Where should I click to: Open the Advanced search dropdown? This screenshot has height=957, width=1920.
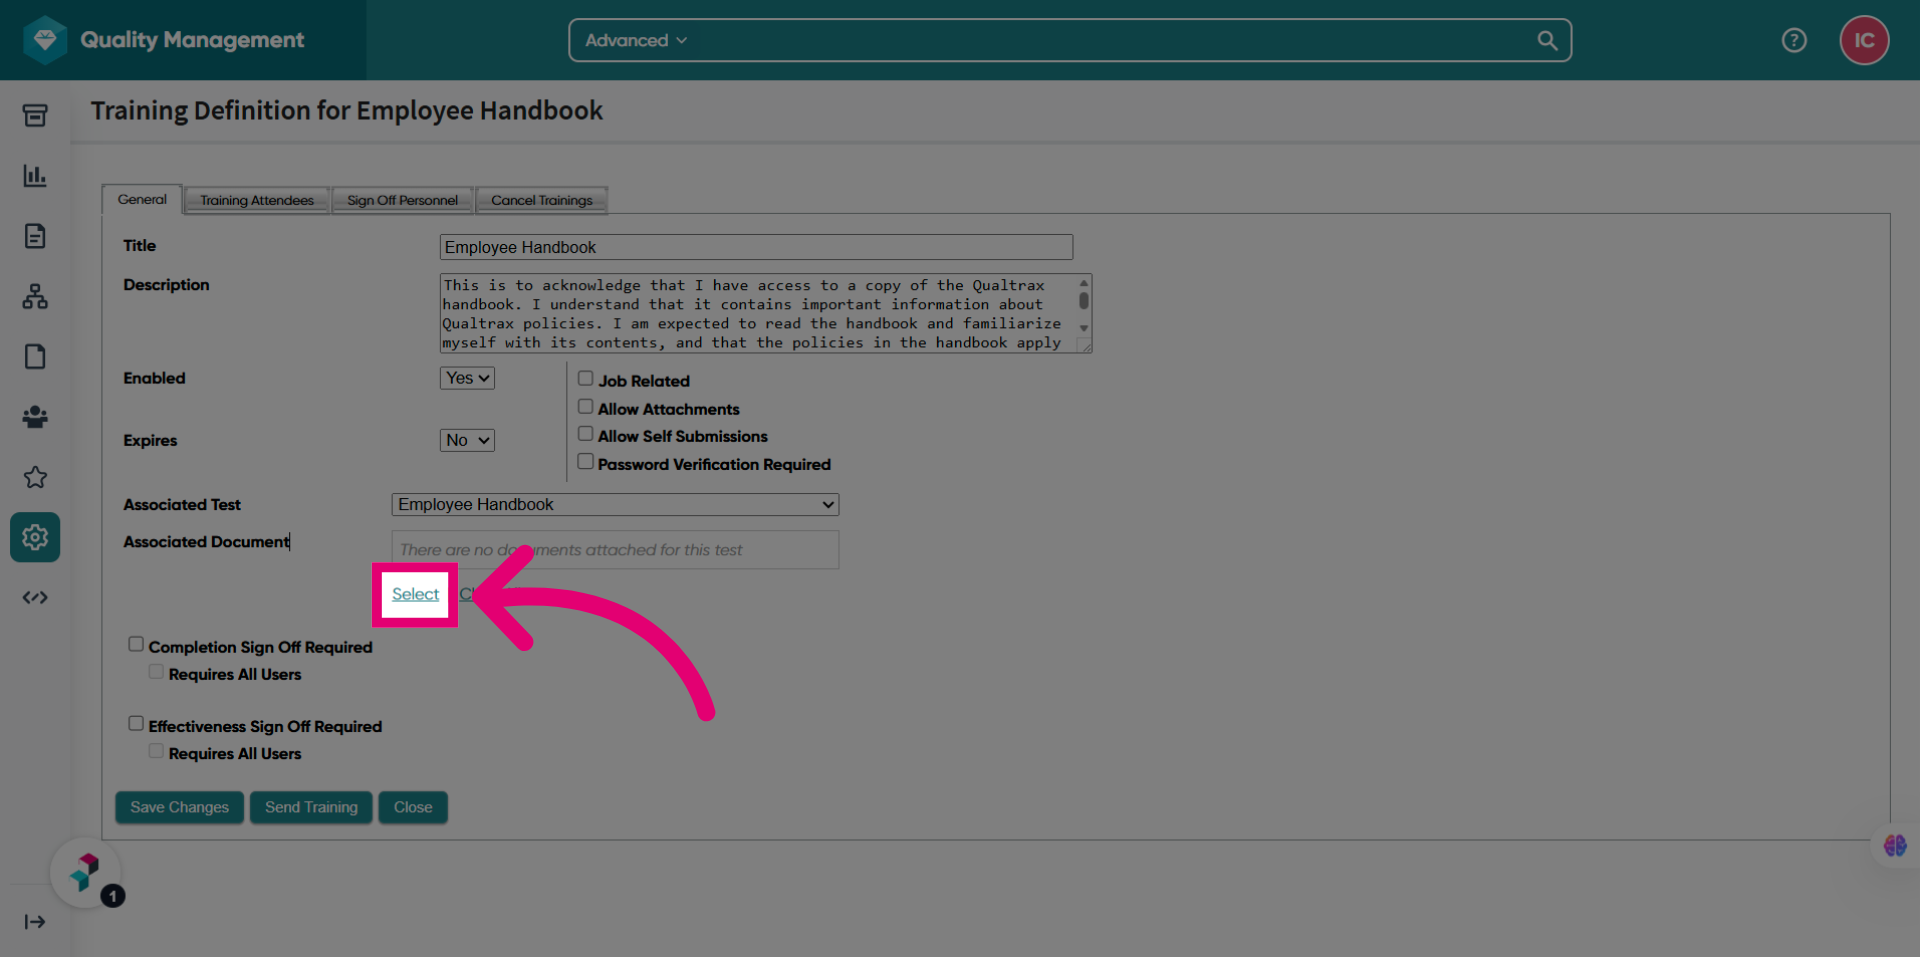pos(636,40)
